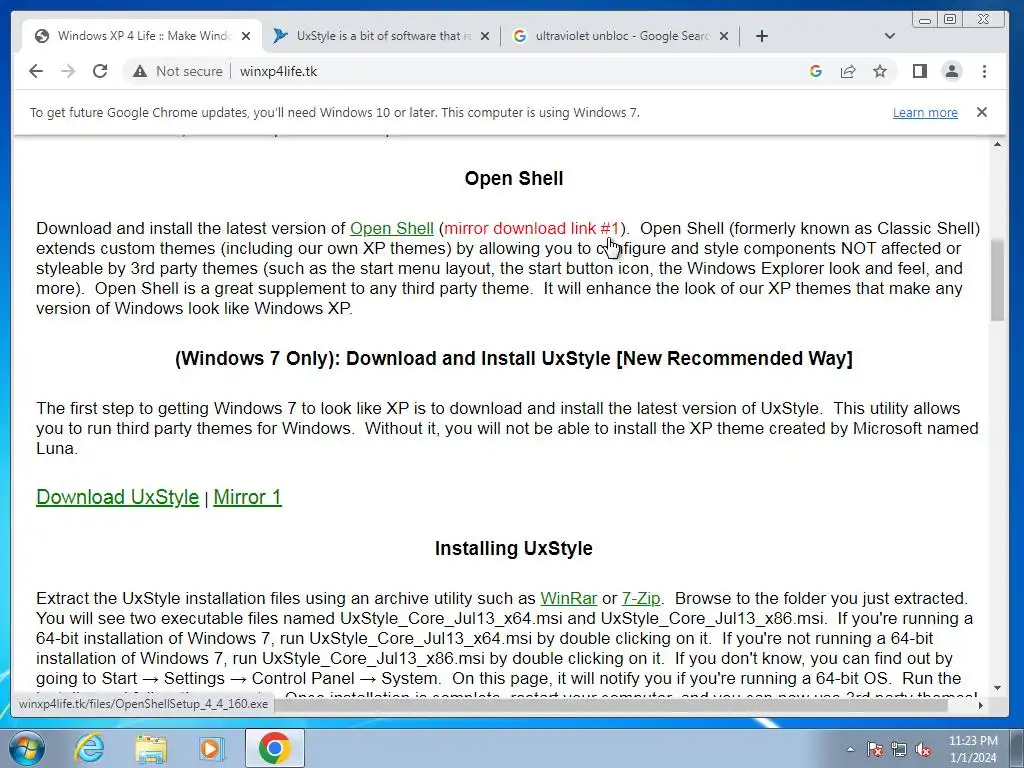This screenshot has height=768, width=1024.
Task: Switch to Windows XP 4 Life tab
Action: (x=142, y=36)
